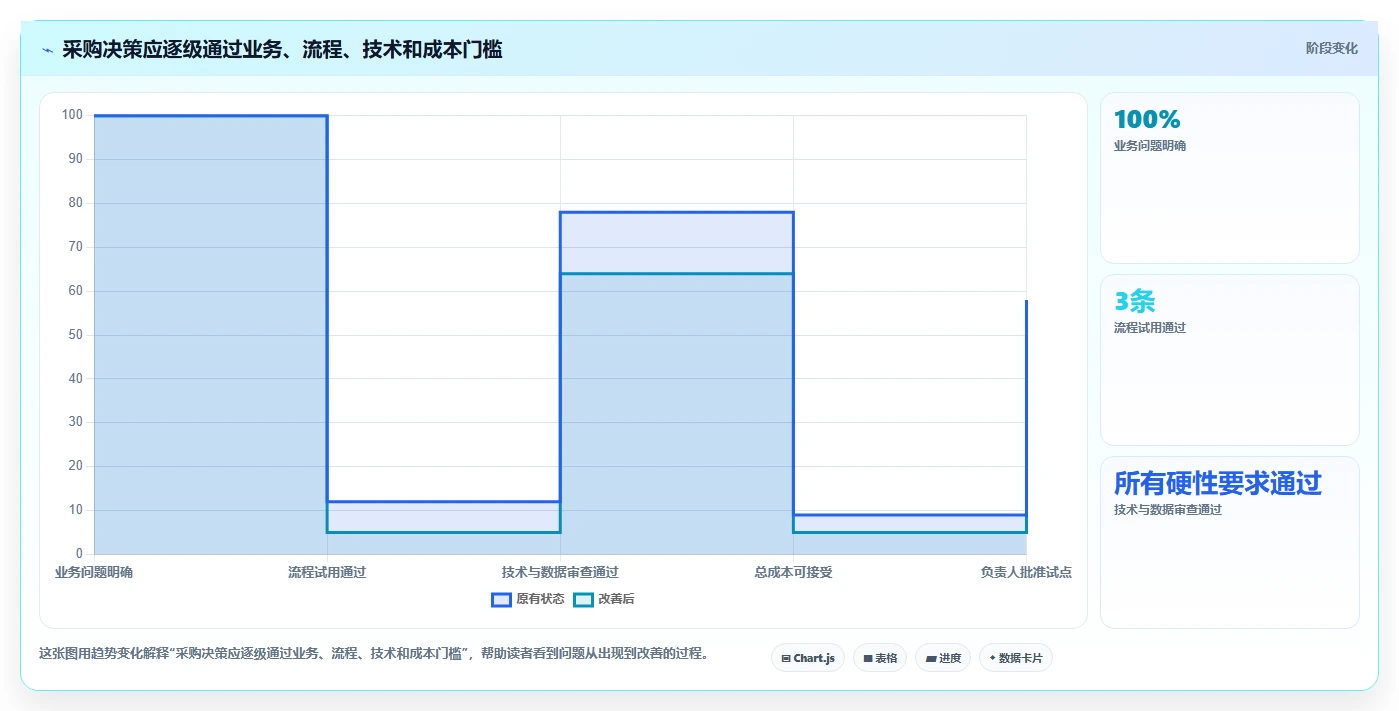Select the 进度 tag chip
1399x711 pixels.
943,658
